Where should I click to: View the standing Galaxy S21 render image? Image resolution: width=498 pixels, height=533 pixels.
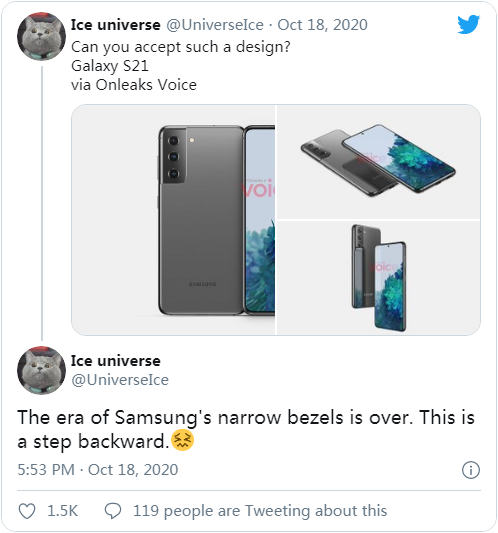point(379,278)
